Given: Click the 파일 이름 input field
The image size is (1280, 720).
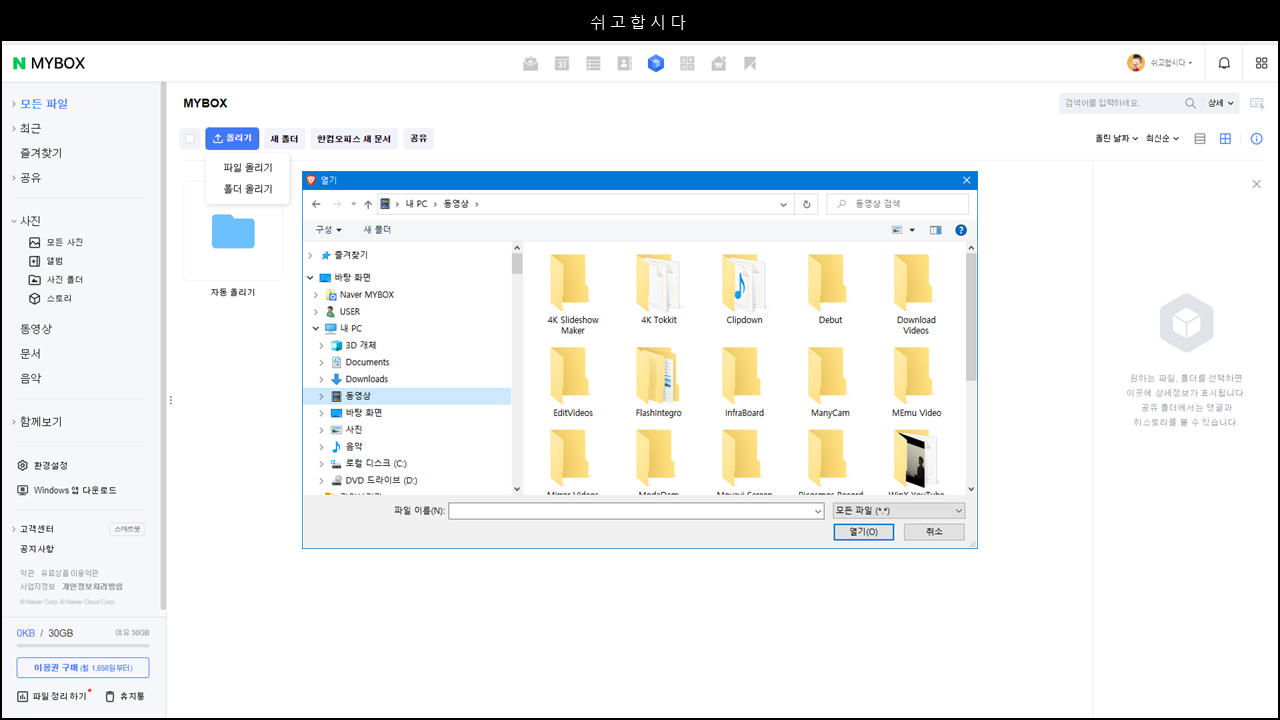Looking at the screenshot, I should point(636,511).
